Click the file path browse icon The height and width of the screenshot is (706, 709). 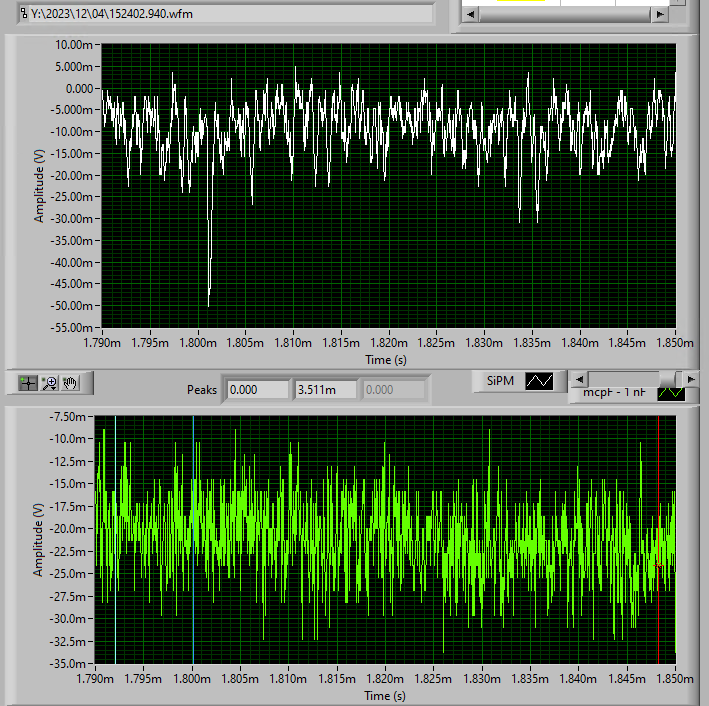click(x=24, y=13)
